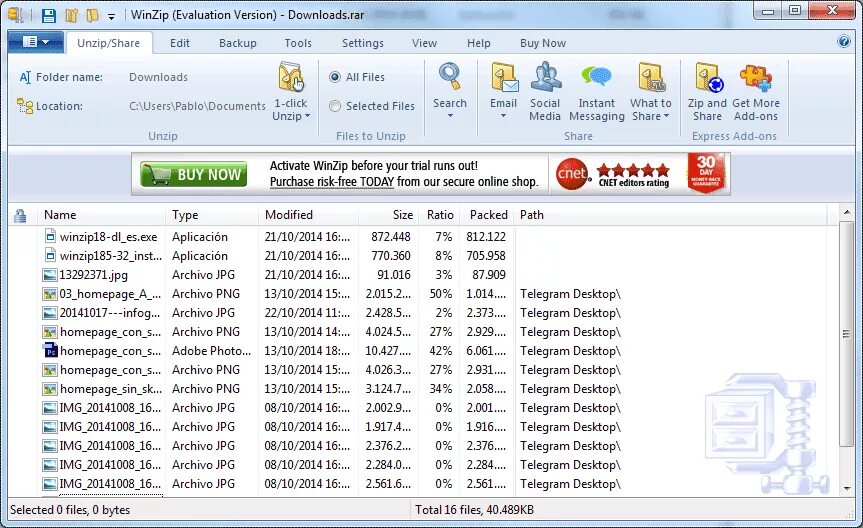Viewport: 863px width, 528px height.
Task: Select the Adobe Photo... type cell
Action: [x=211, y=351]
